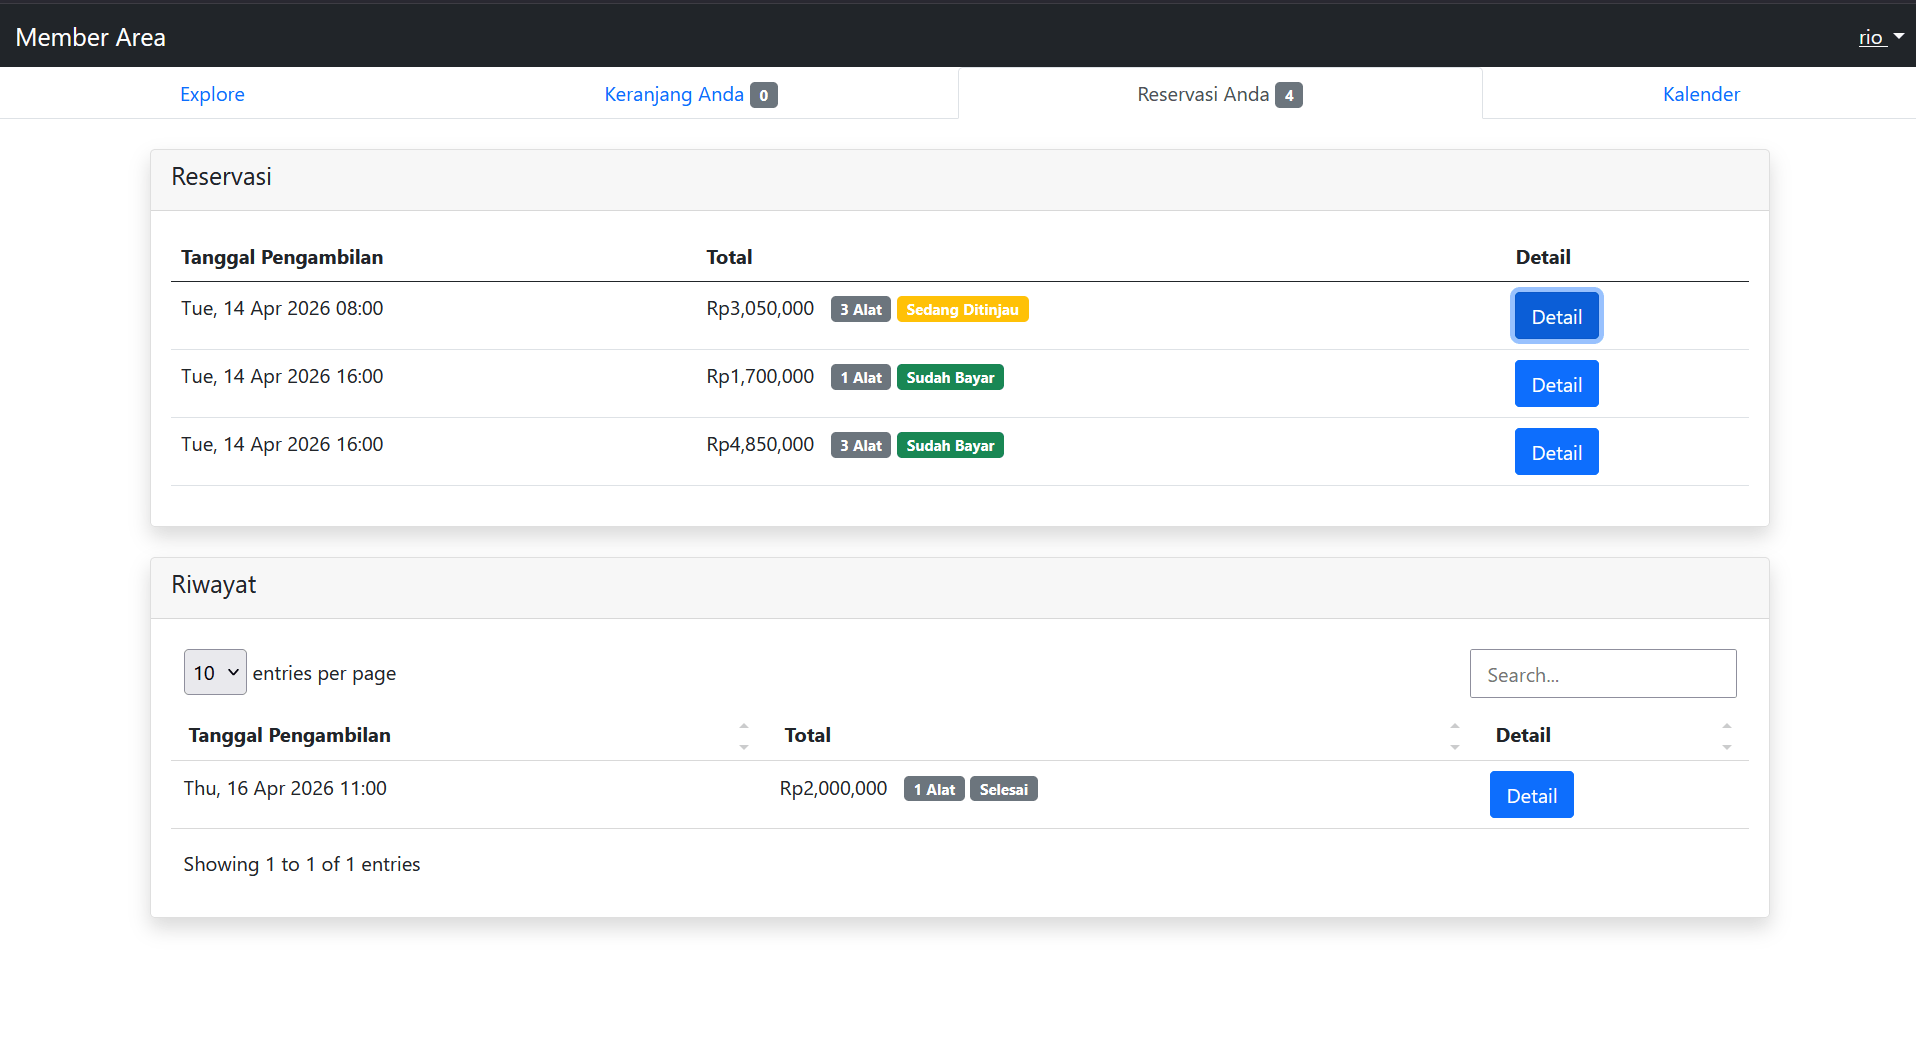Switch to the Explore tab
Screen dimensions: 1916x1038
click(212, 94)
